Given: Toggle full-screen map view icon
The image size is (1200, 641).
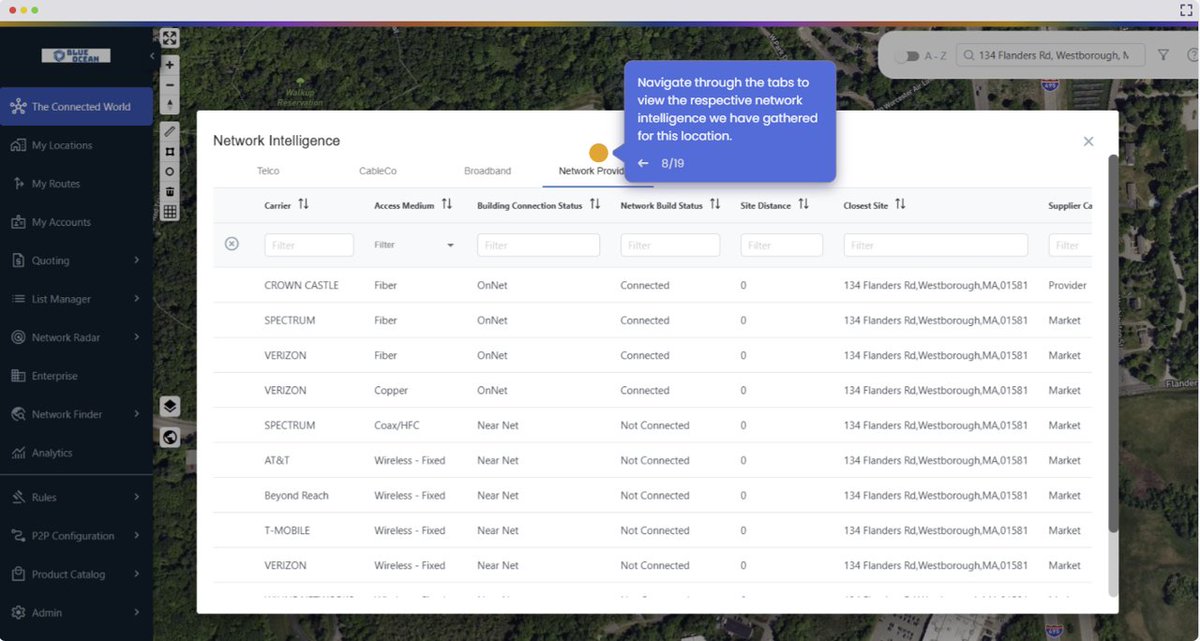Looking at the screenshot, I should [x=170, y=38].
